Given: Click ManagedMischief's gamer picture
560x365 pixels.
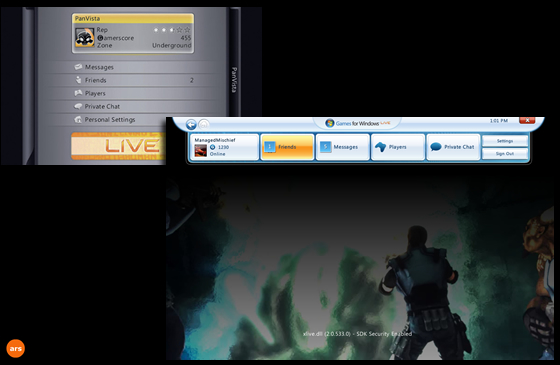Looking at the screenshot, I should tap(200, 150).
